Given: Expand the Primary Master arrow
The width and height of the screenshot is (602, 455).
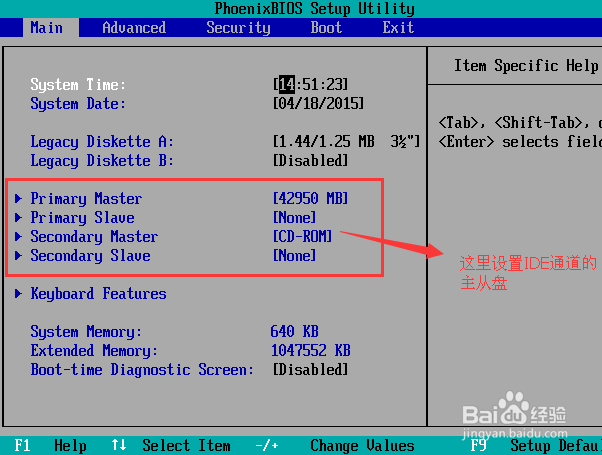Looking at the screenshot, I should tap(18, 199).
